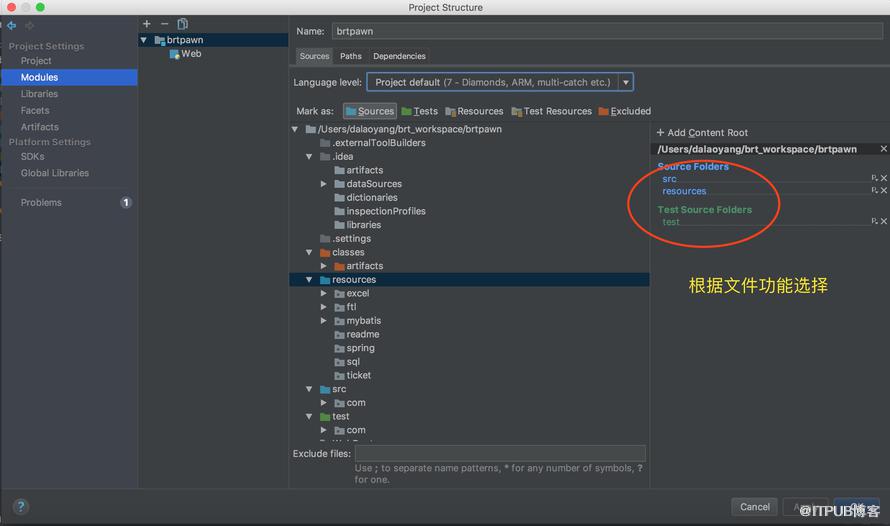Screen dimensions: 890x526
Task: Remove the brtpawn content root
Action: (x=883, y=149)
